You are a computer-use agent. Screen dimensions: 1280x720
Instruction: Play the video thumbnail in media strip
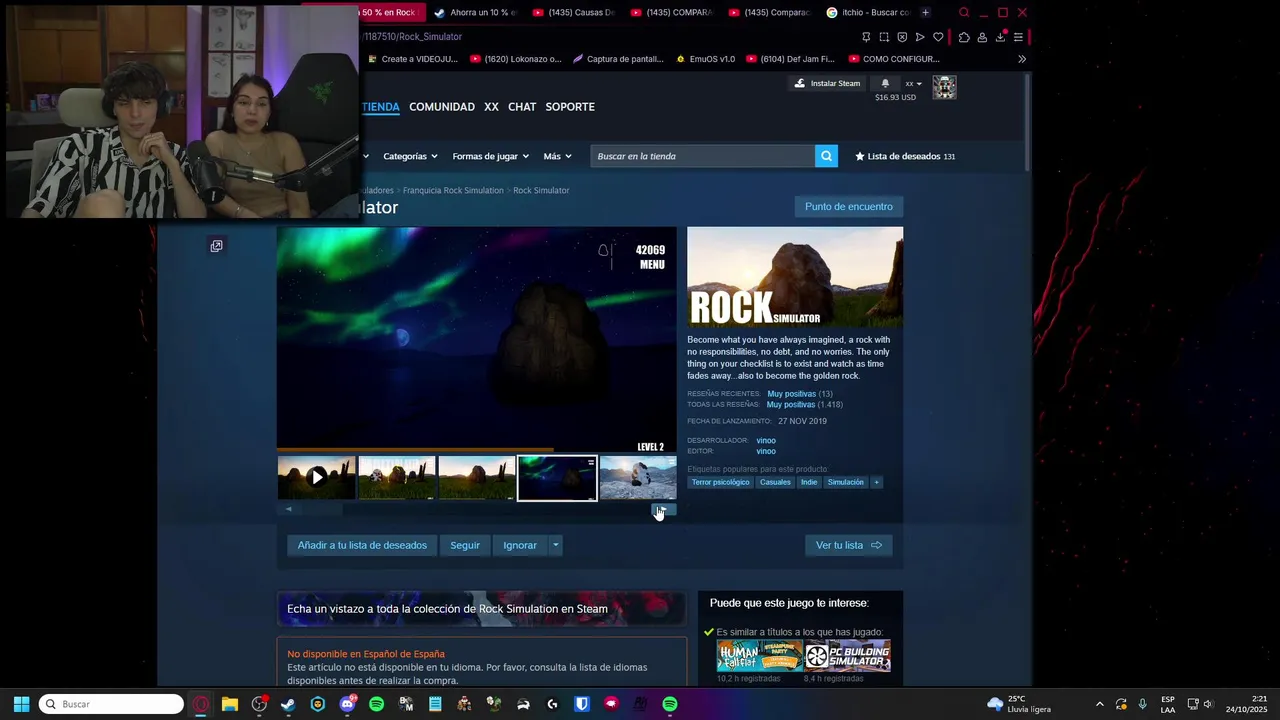coord(316,478)
